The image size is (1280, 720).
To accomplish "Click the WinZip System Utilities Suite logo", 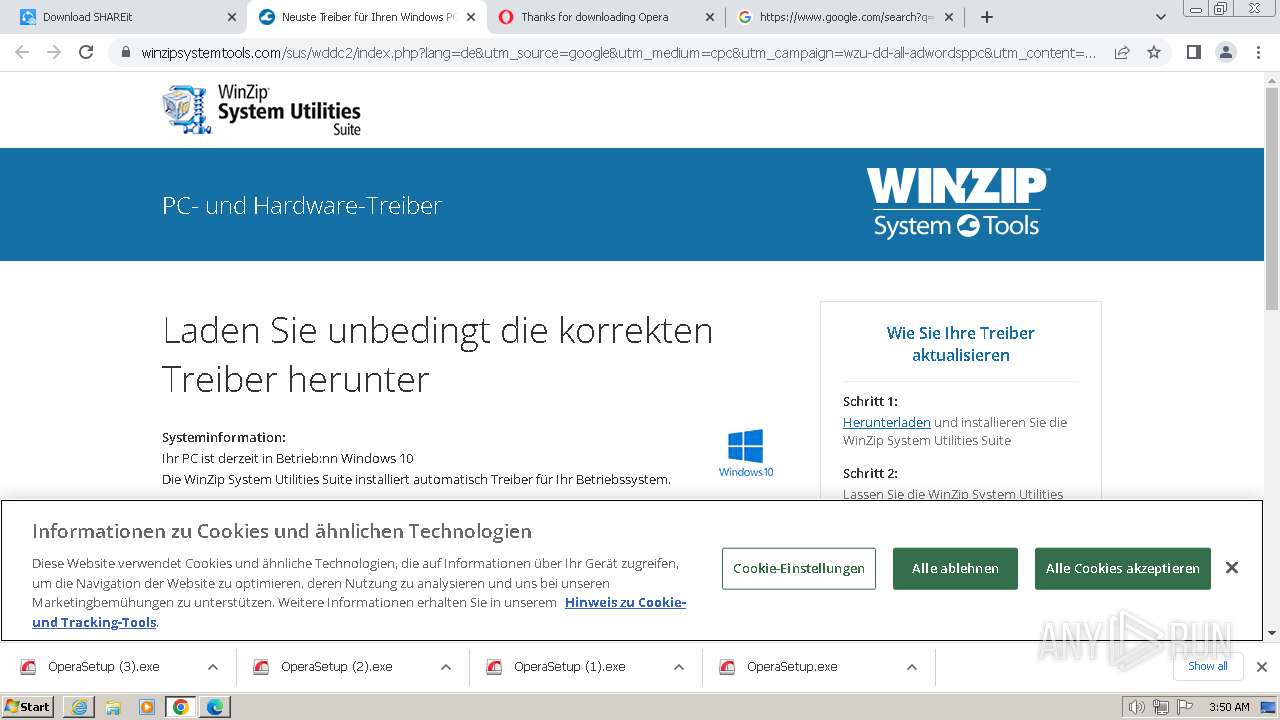I will (x=261, y=109).
